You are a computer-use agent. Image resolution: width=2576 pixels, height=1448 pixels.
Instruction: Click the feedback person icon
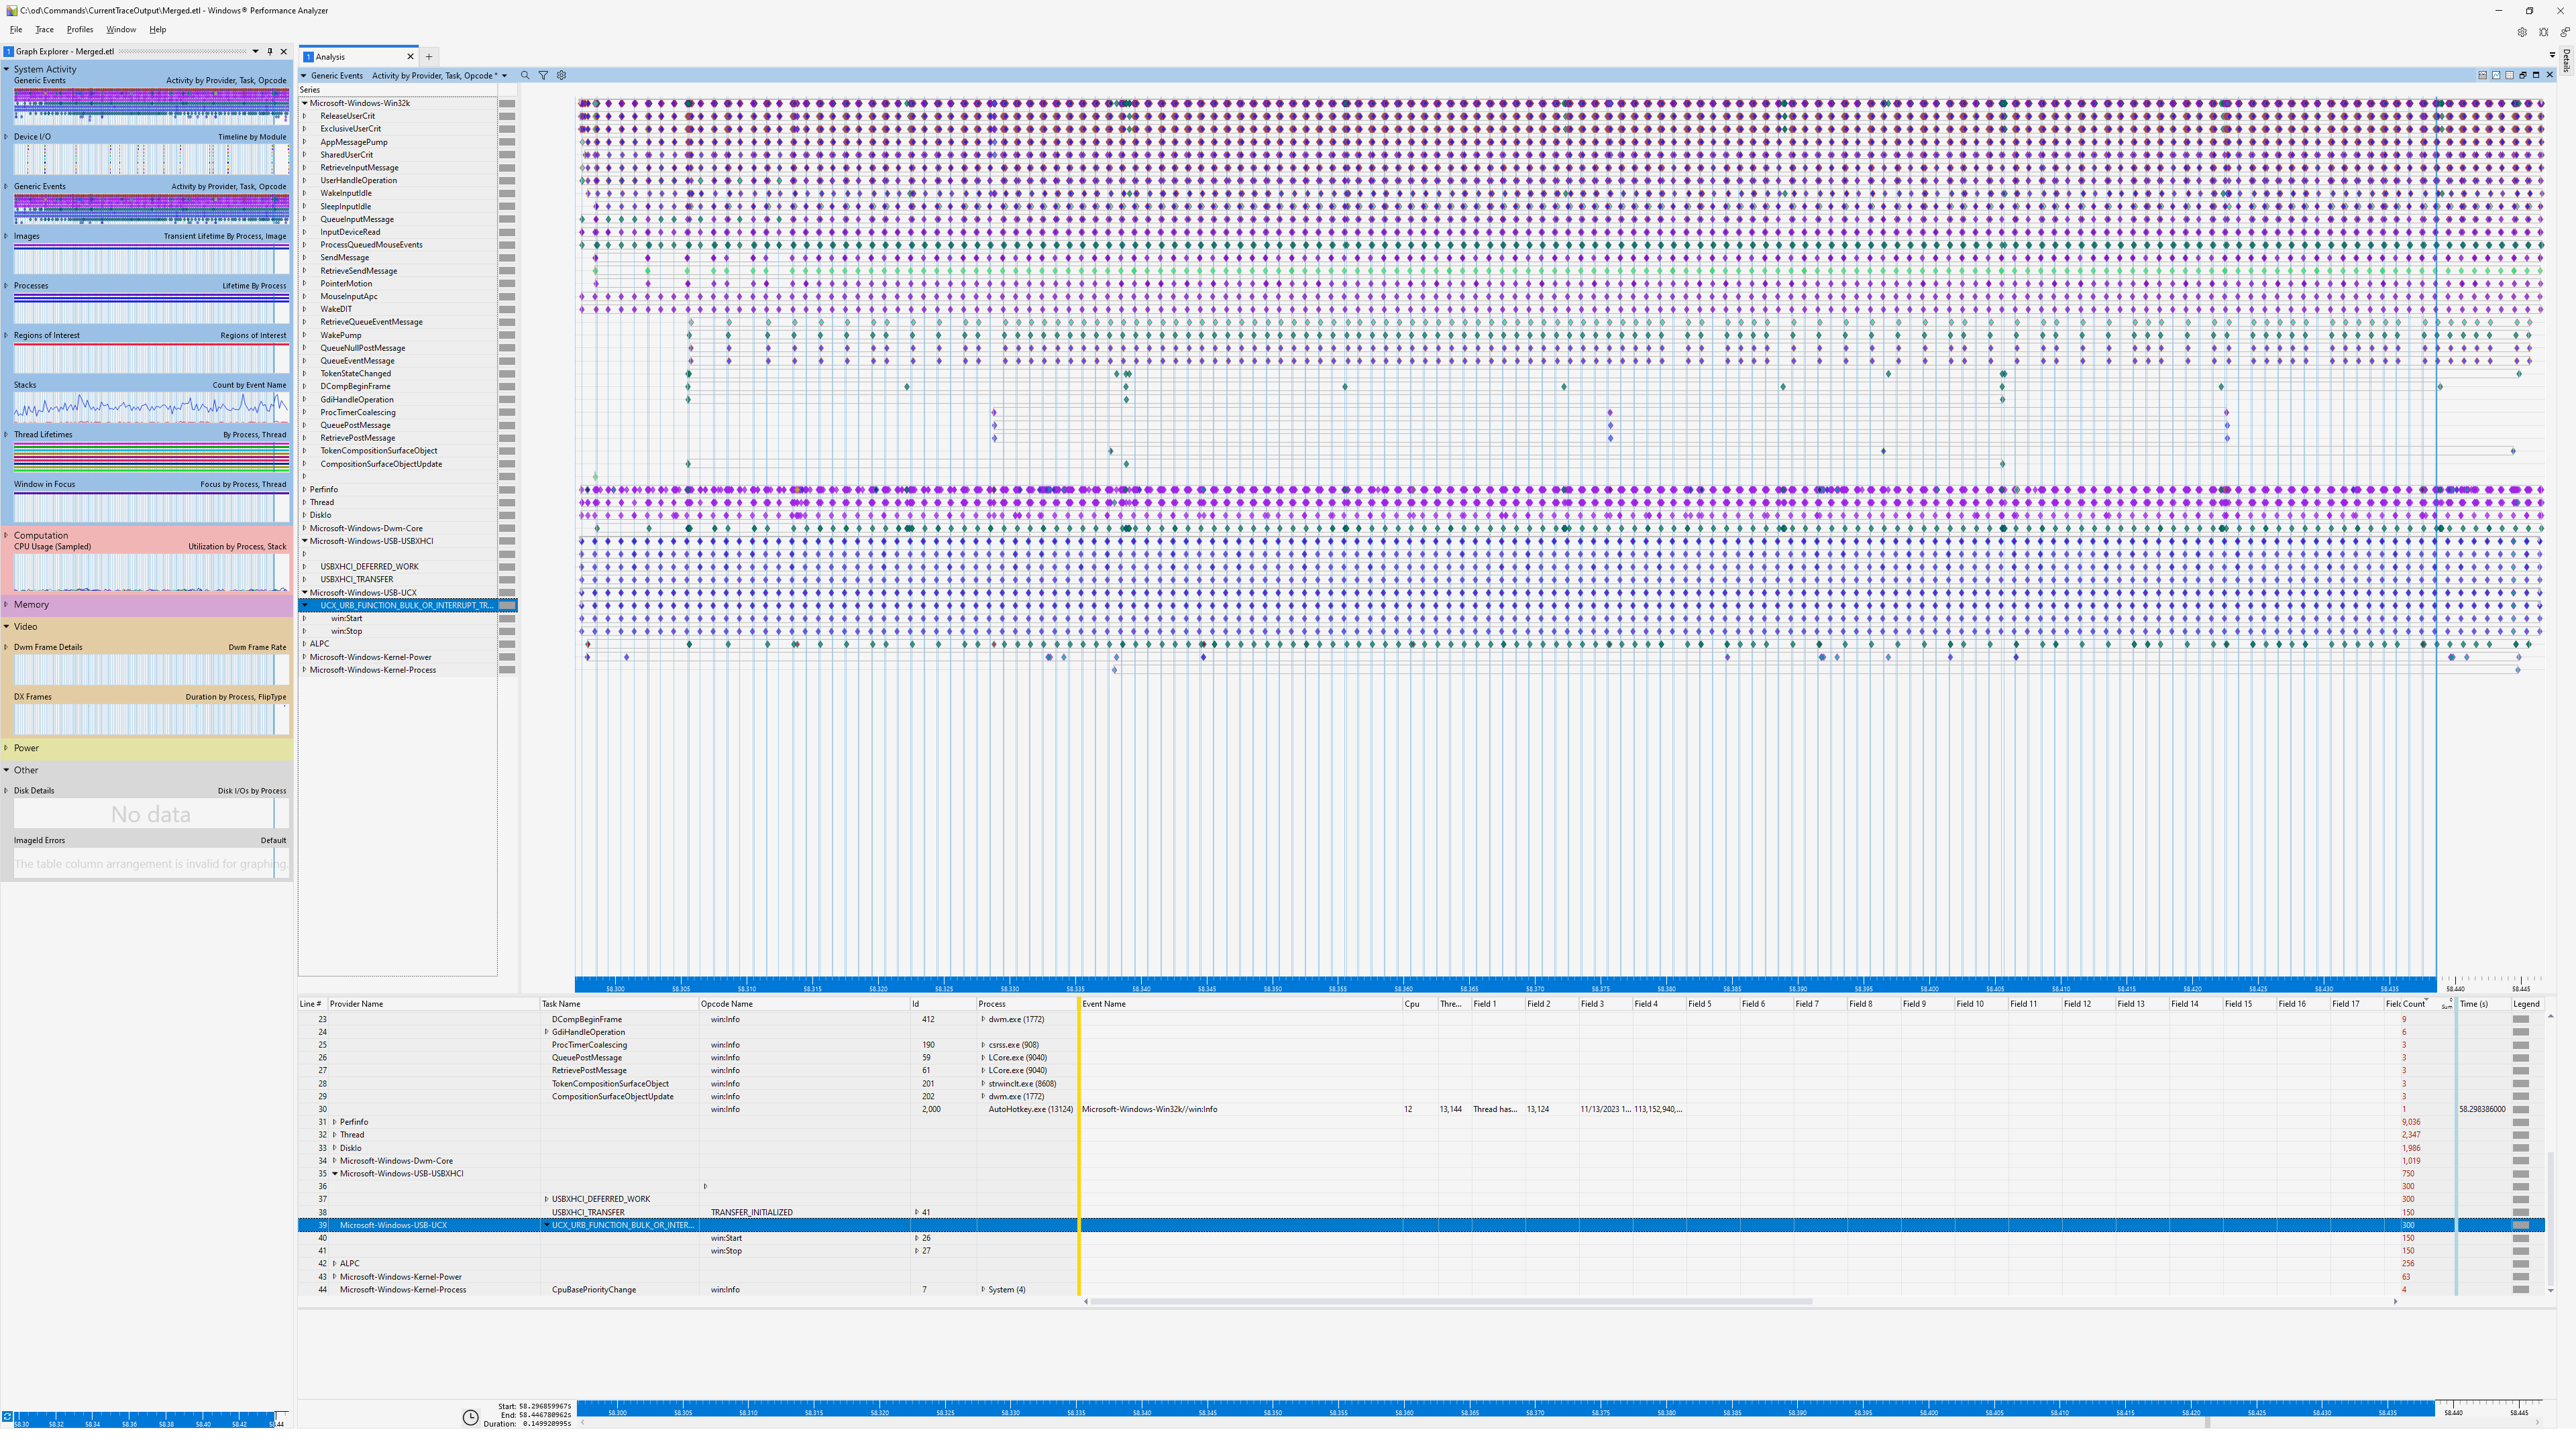[2564, 32]
